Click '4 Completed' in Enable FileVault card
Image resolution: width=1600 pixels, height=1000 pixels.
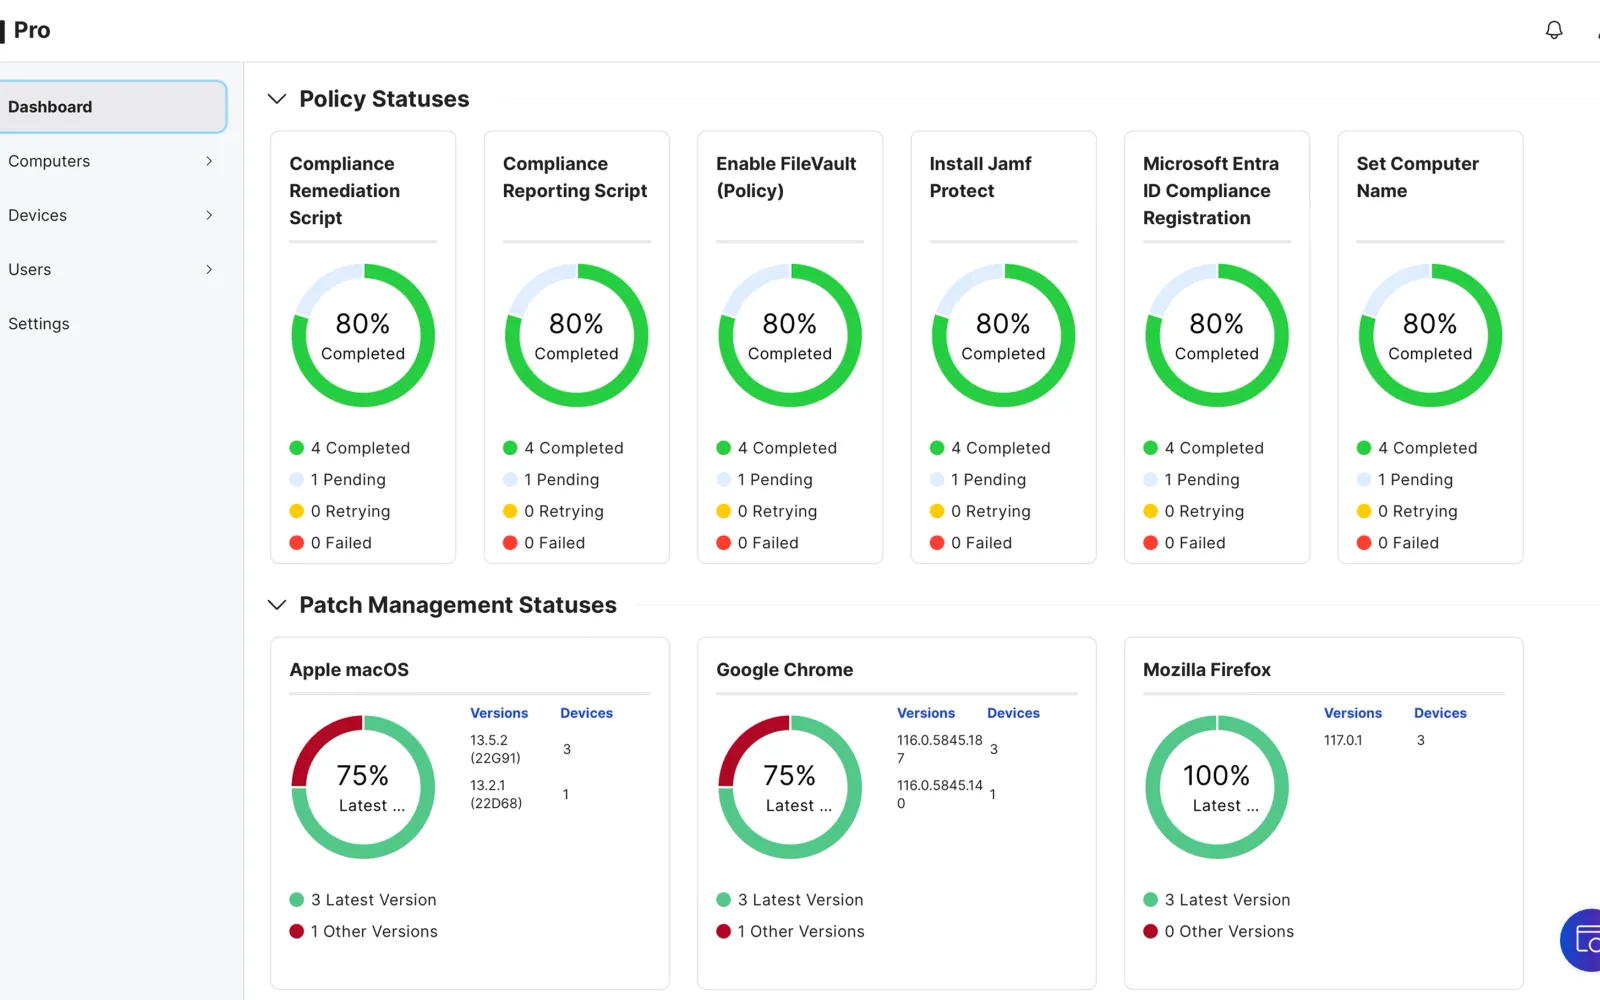pos(777,448)
